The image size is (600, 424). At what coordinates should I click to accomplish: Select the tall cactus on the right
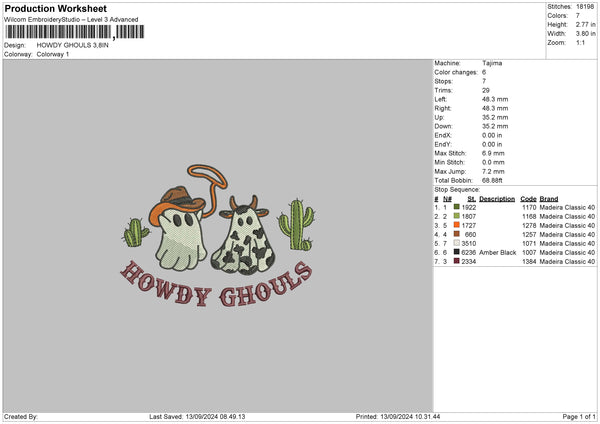(295, 225)
